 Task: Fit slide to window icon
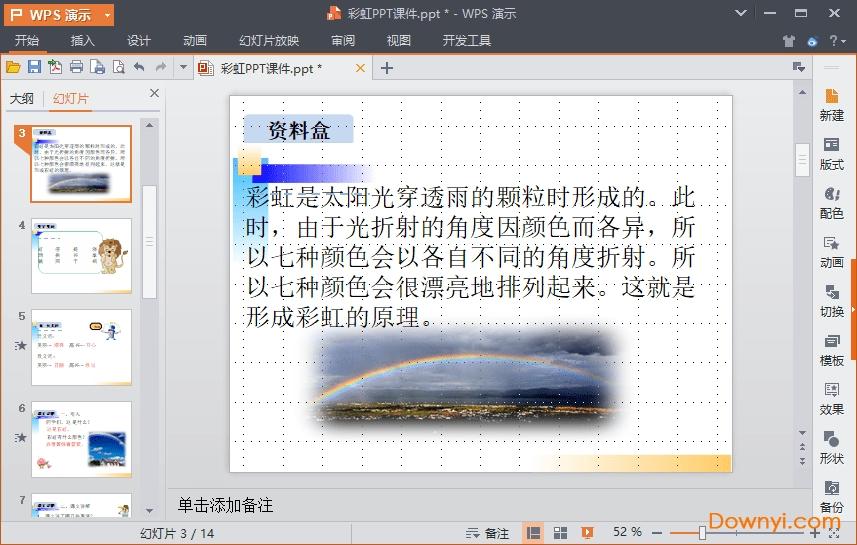[x=835, y=533]
